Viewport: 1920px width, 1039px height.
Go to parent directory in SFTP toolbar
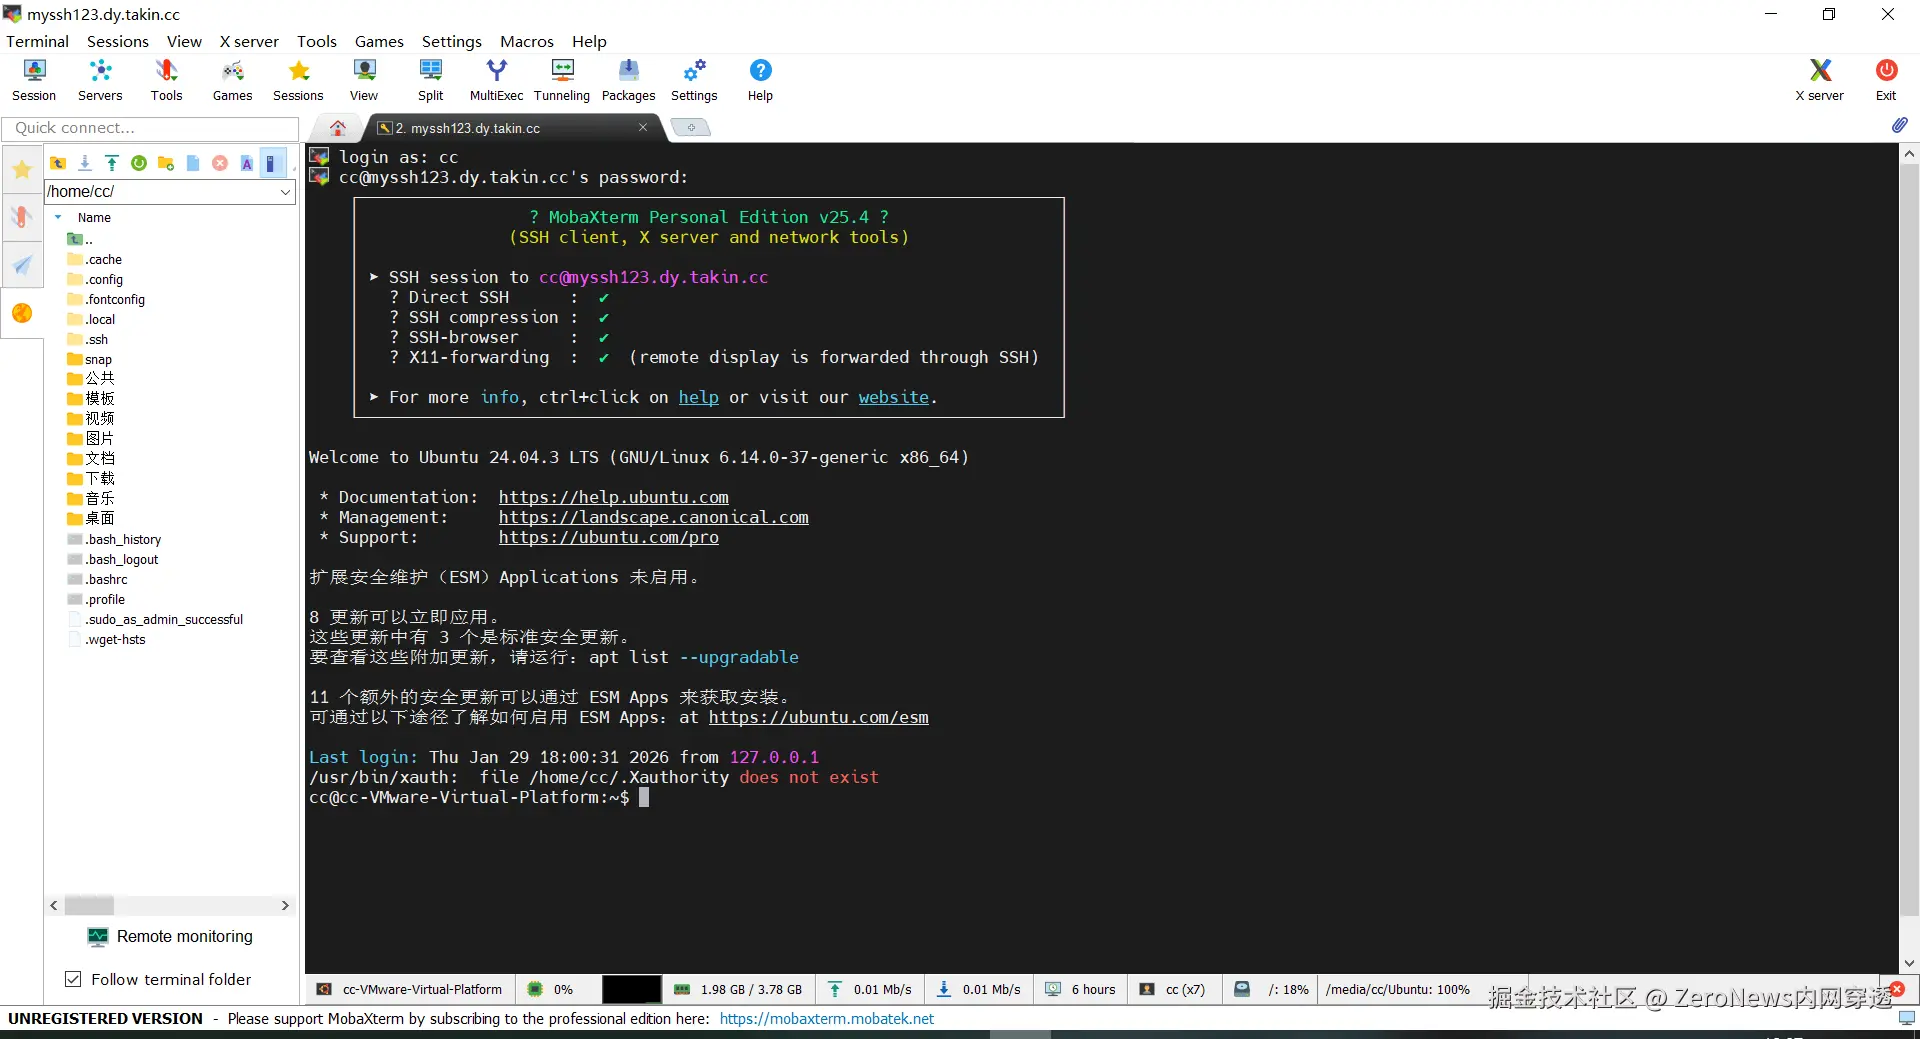58,163
